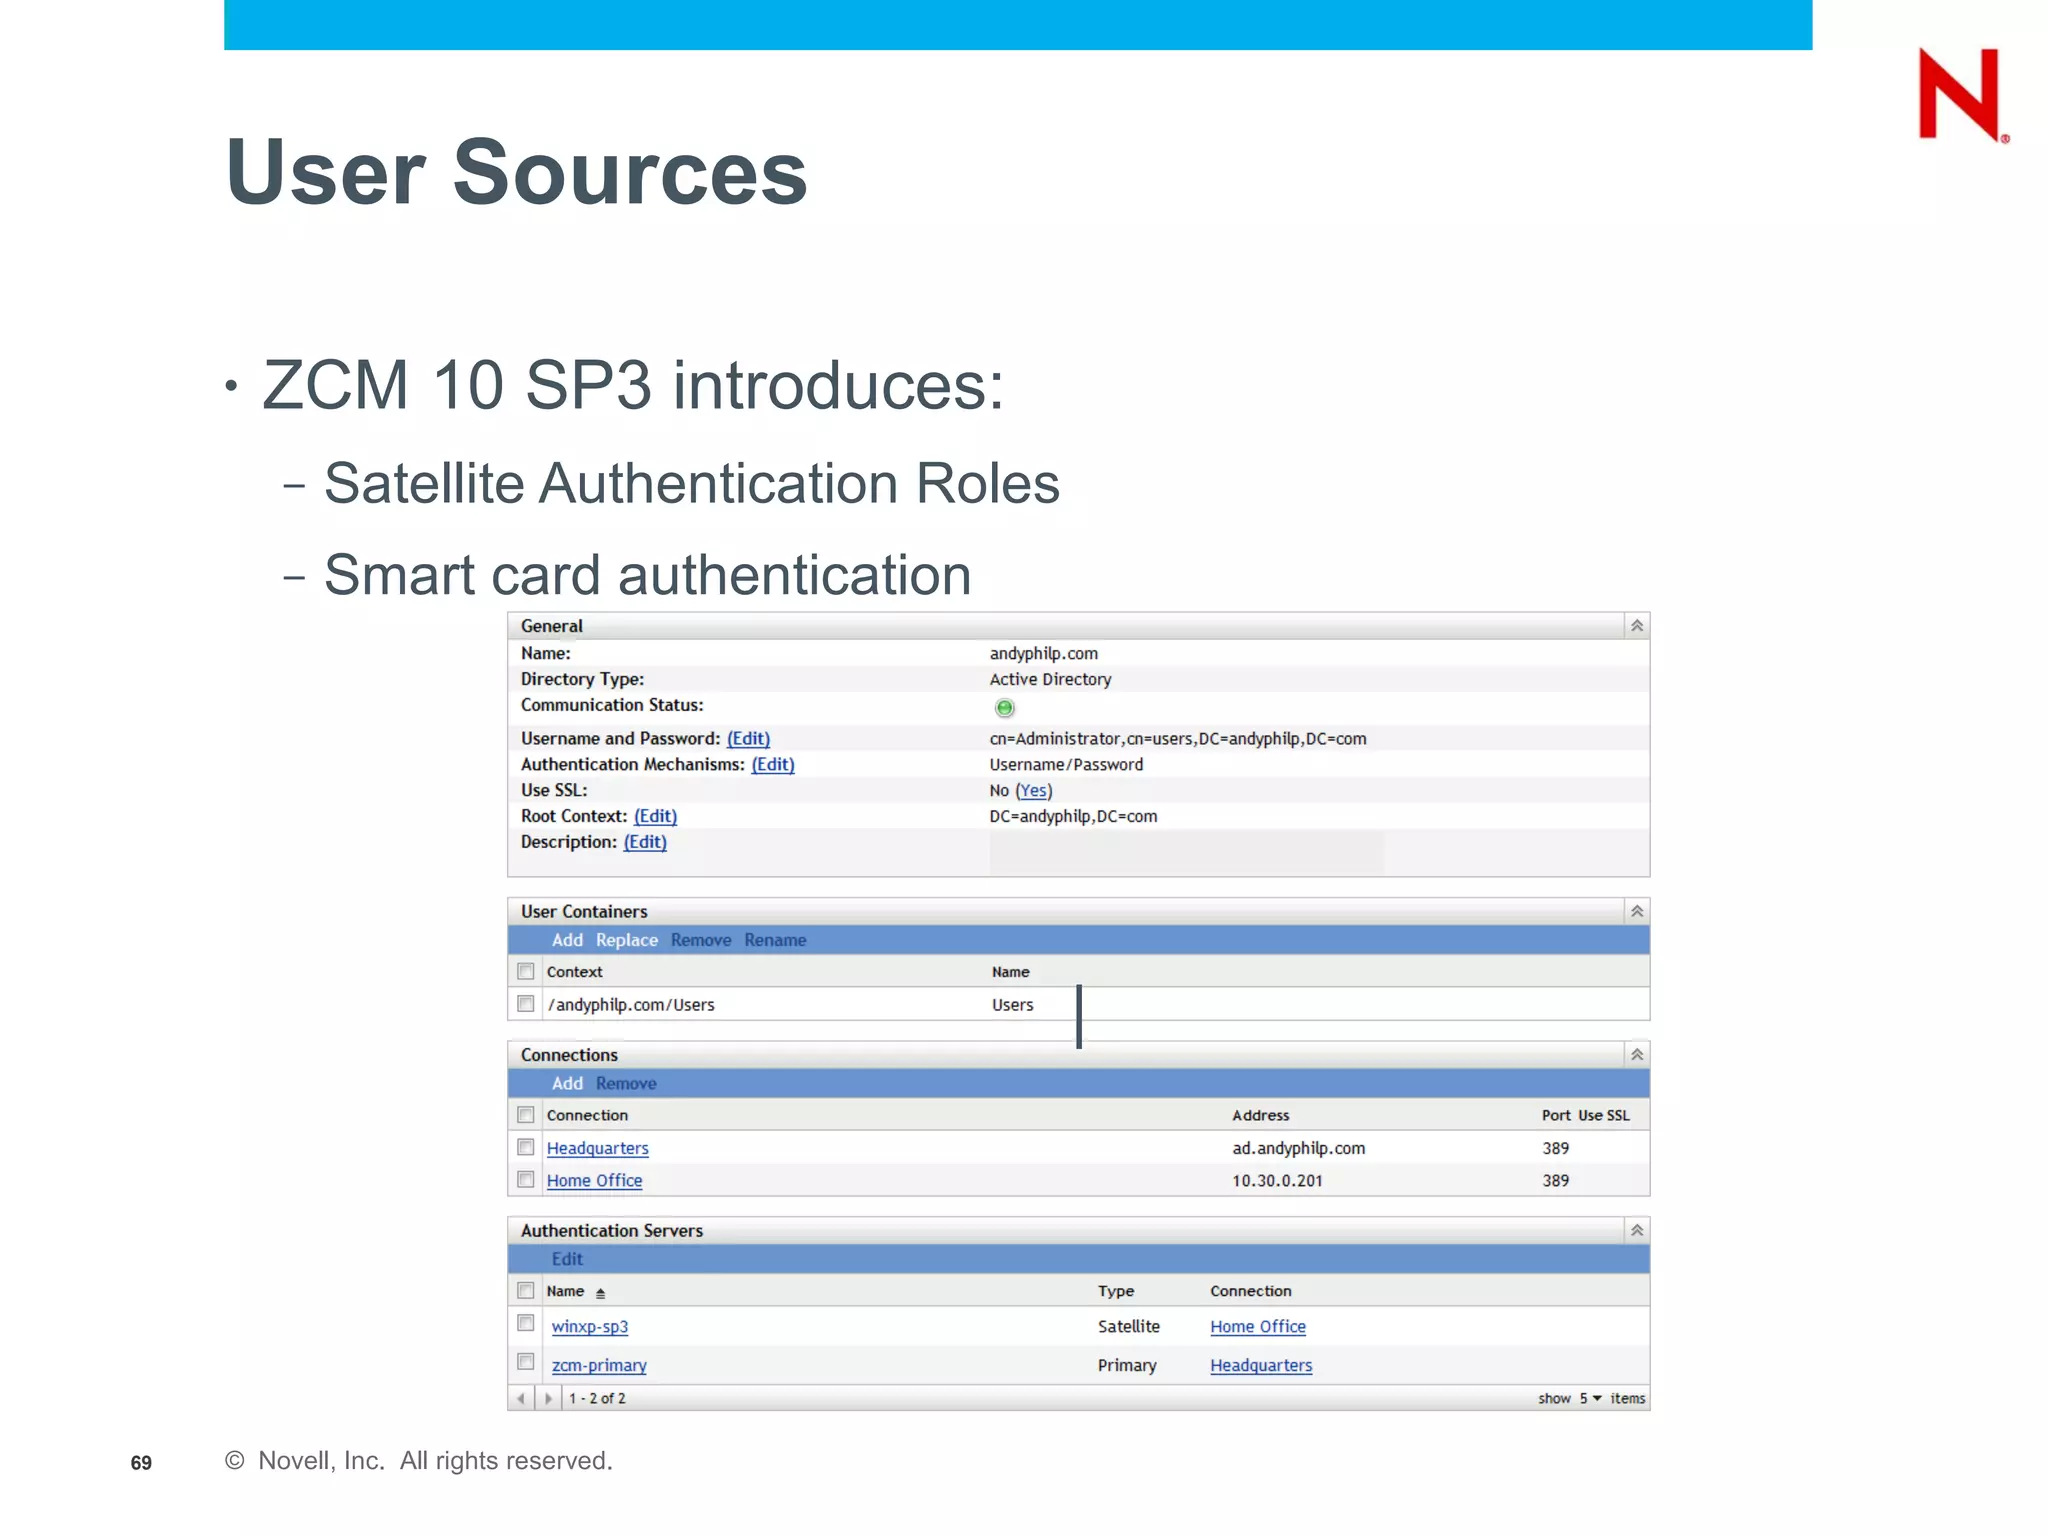The width and height of the screenshot is (2048, 1536).
Task: Click the Port column header
Action: (x=1556, y=1115)
